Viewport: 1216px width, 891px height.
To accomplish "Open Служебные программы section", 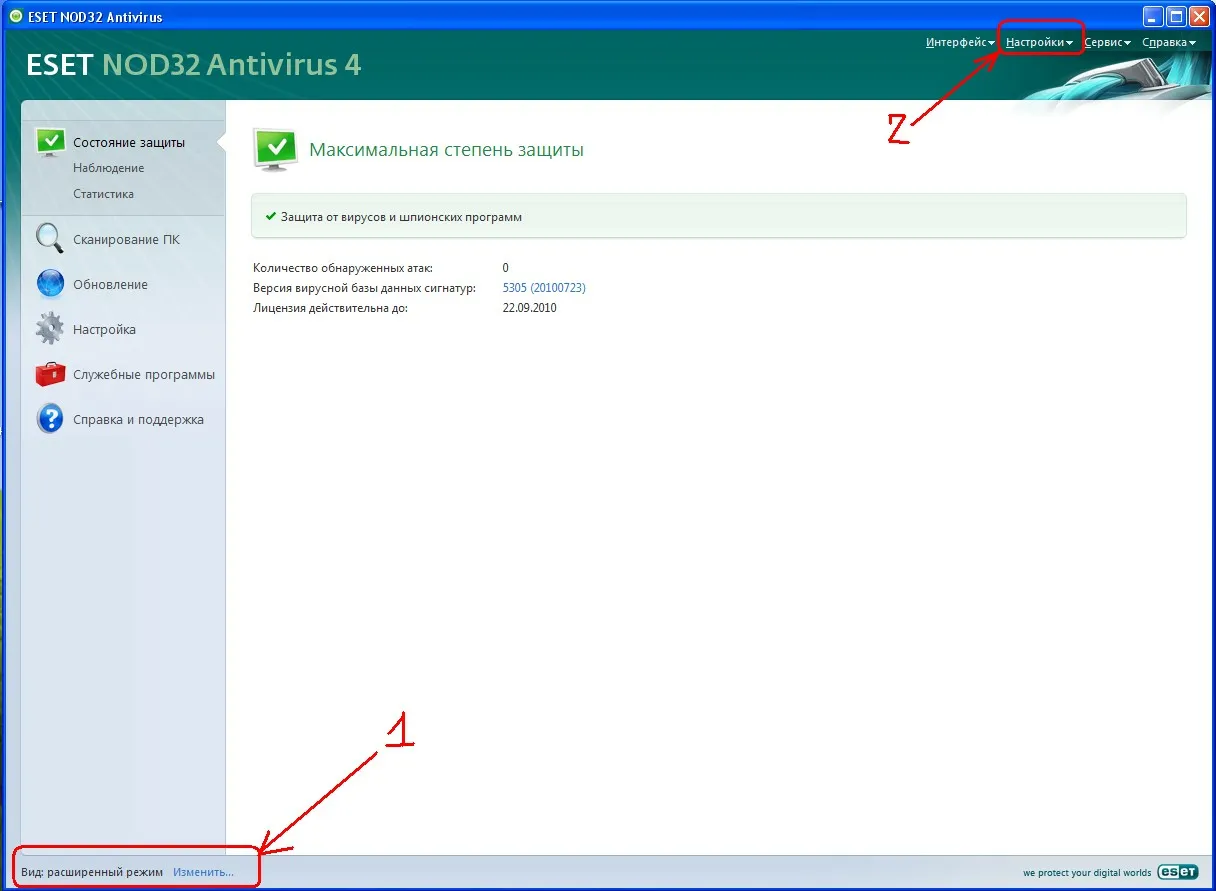I will [143, 375].
